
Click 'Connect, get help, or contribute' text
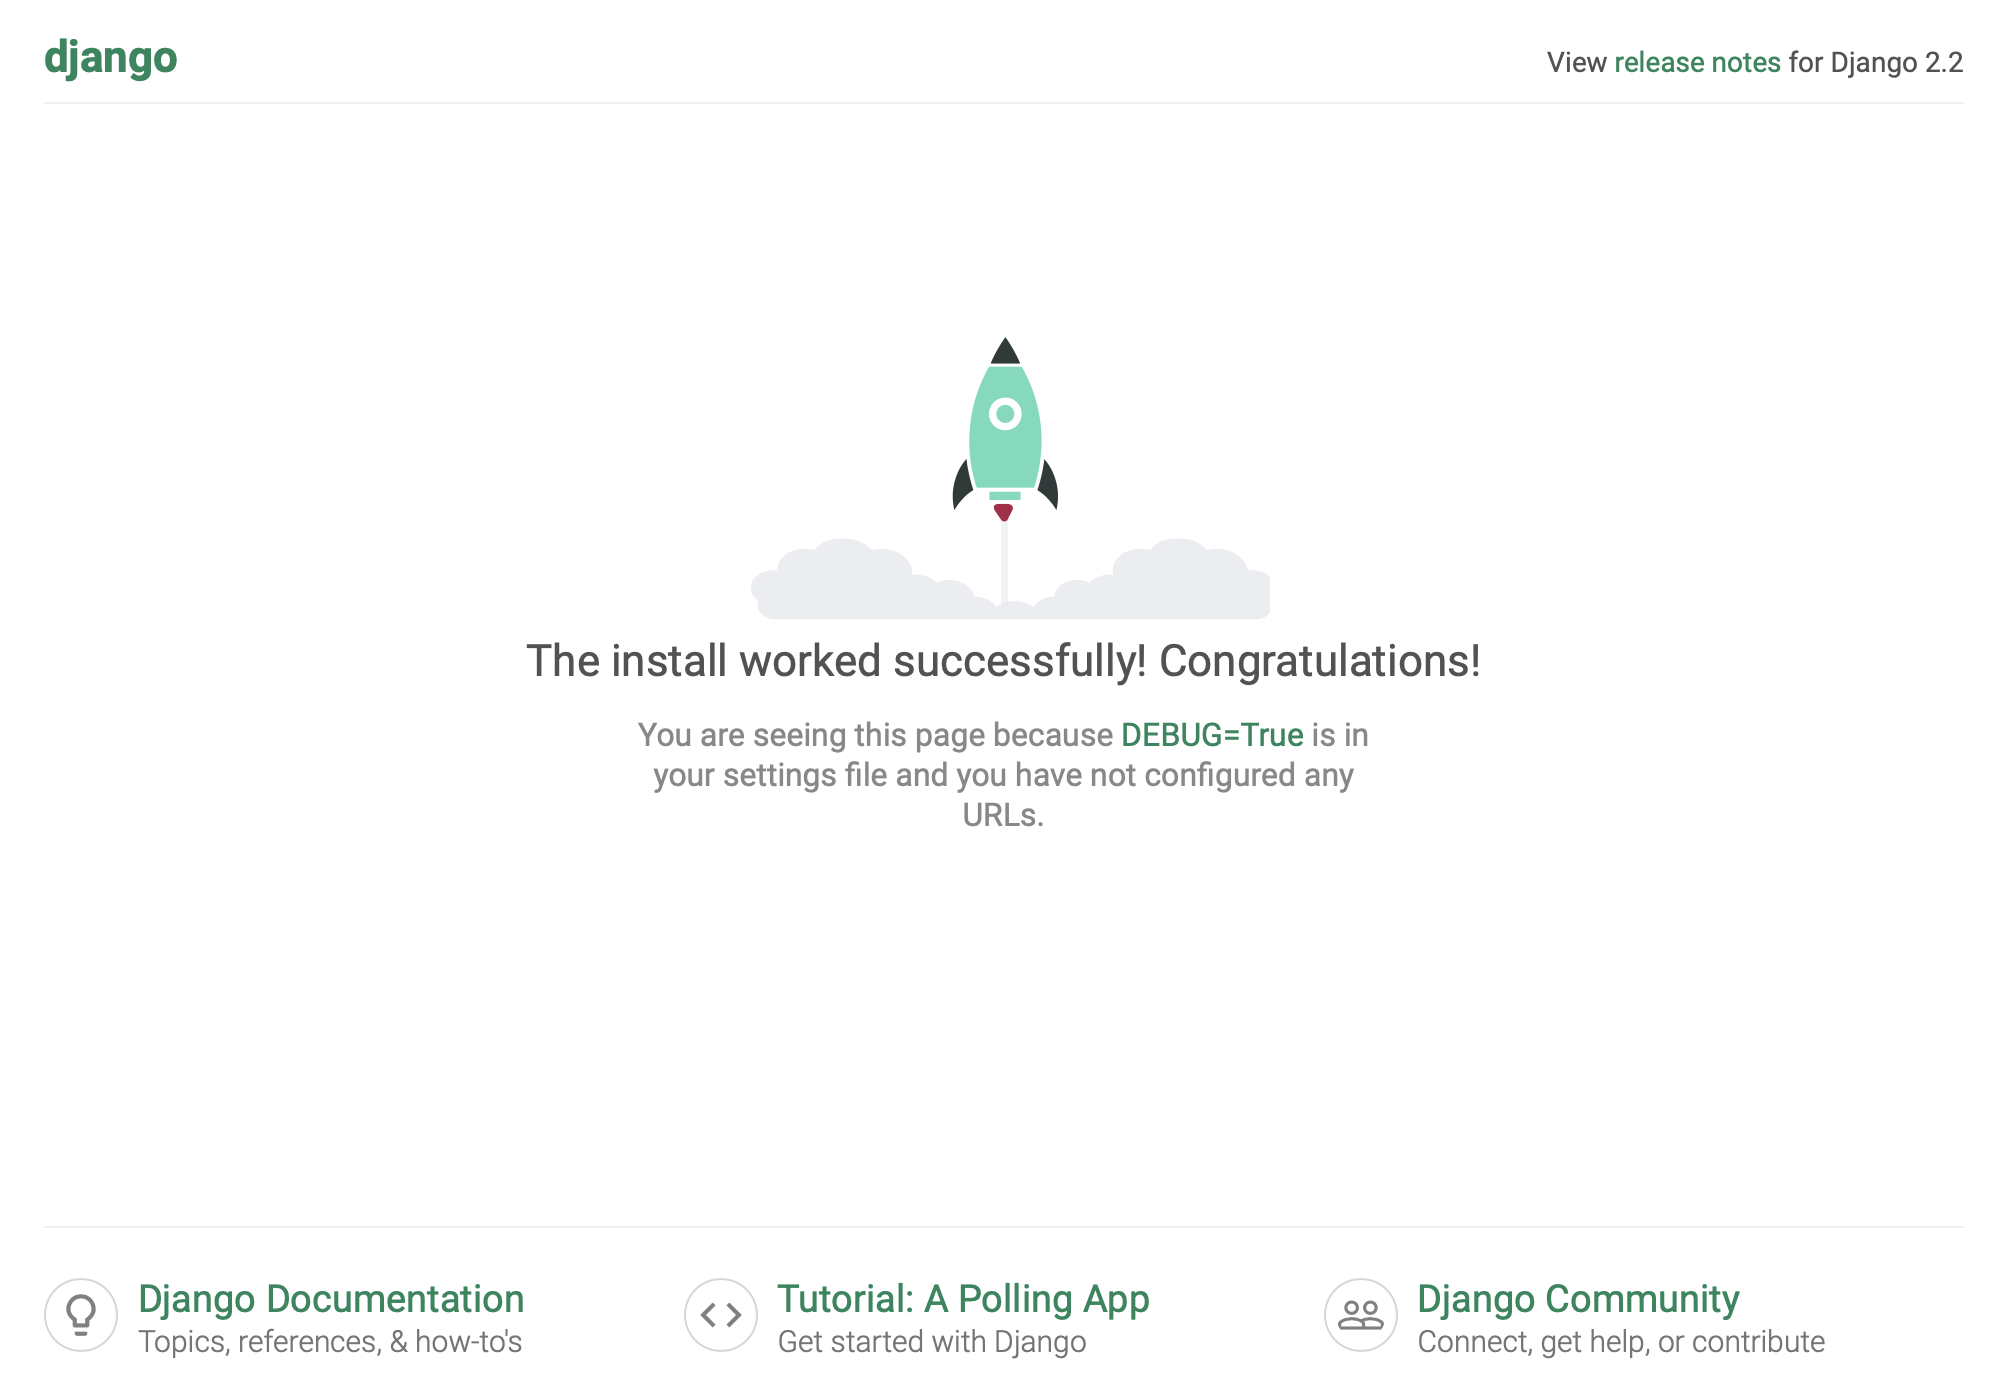point(1621,1342)
